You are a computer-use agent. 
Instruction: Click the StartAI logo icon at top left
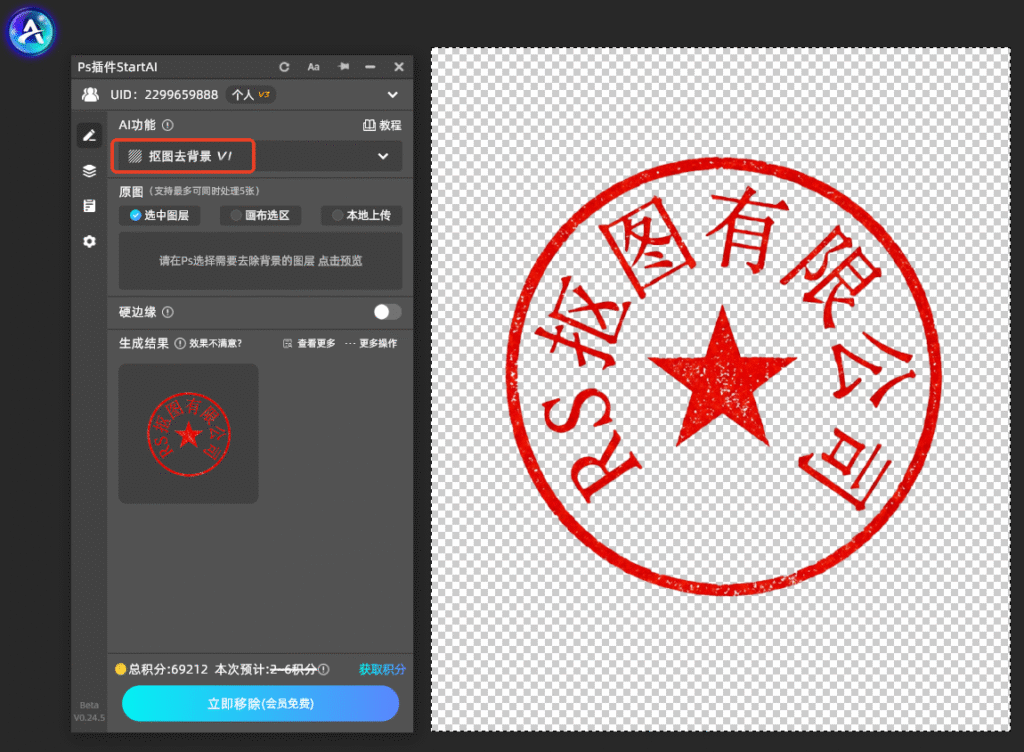(x=30, y=31)
